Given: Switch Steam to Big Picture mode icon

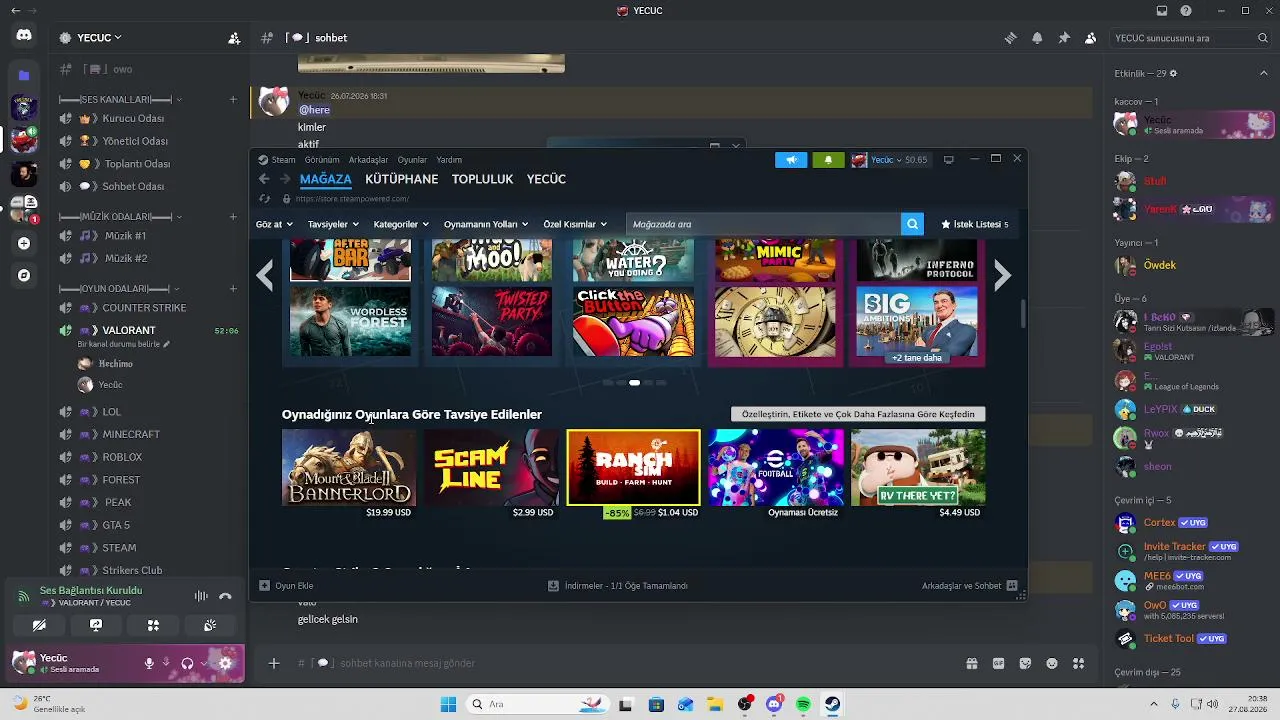Looking at the screenshot, I should [949, 160].
